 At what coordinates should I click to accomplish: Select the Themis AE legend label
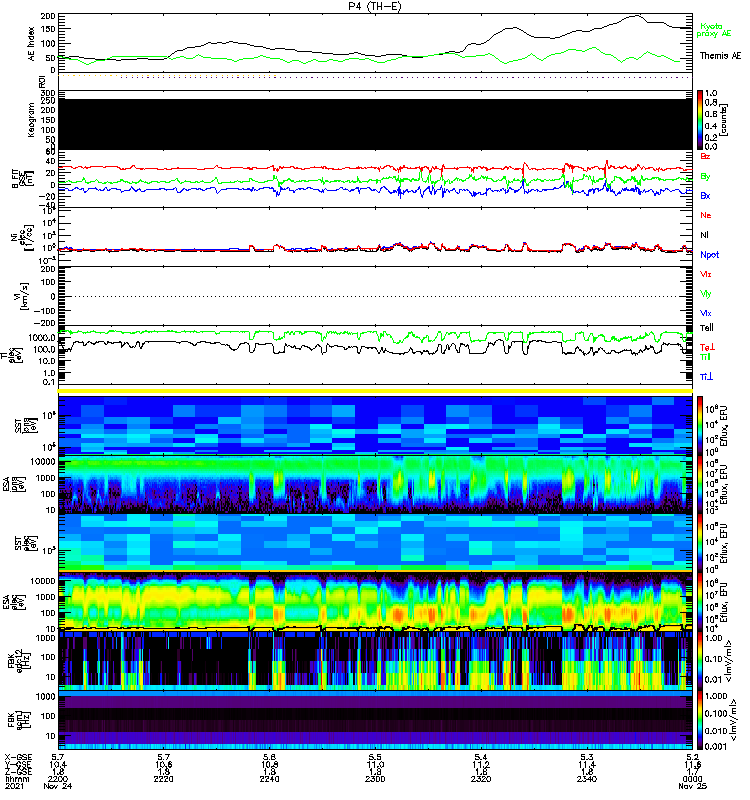coord(720,56)
